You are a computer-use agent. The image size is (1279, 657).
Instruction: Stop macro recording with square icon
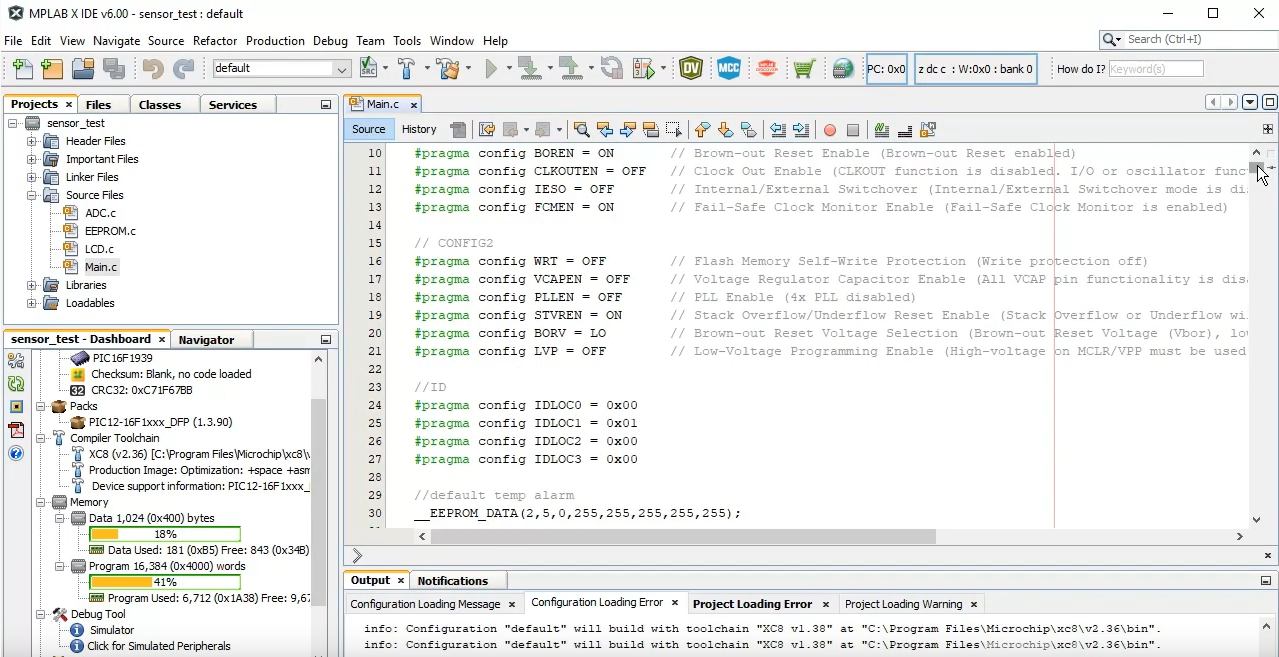tap(853, 130)
